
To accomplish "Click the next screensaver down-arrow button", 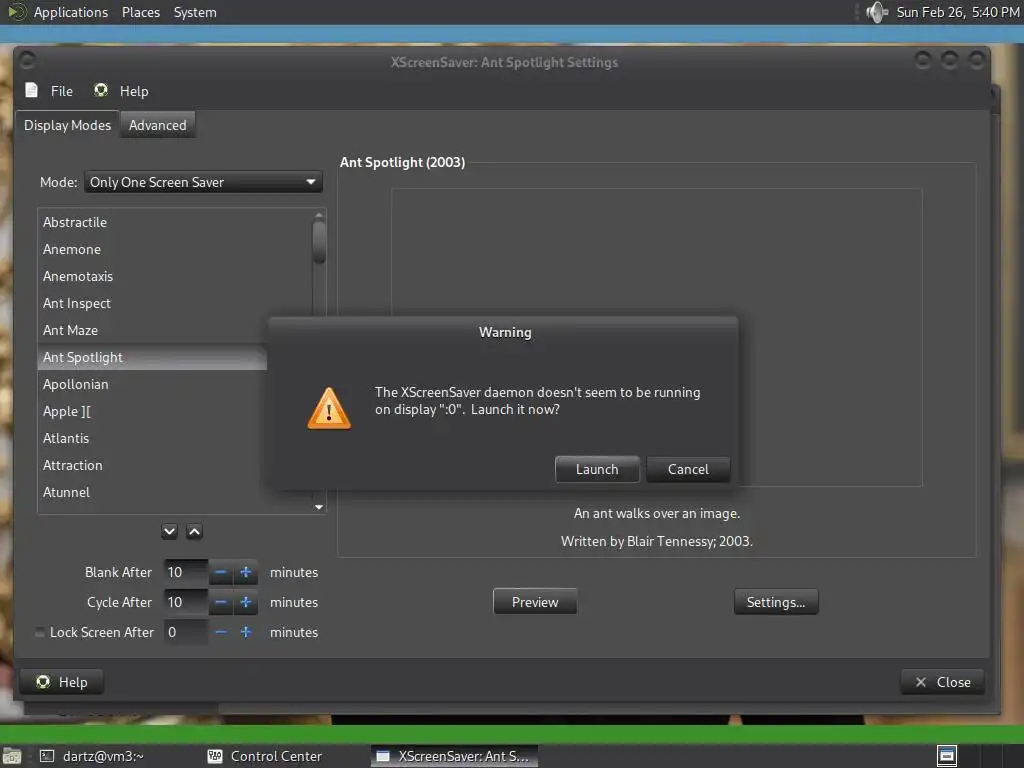I will [x=169, y=532].
